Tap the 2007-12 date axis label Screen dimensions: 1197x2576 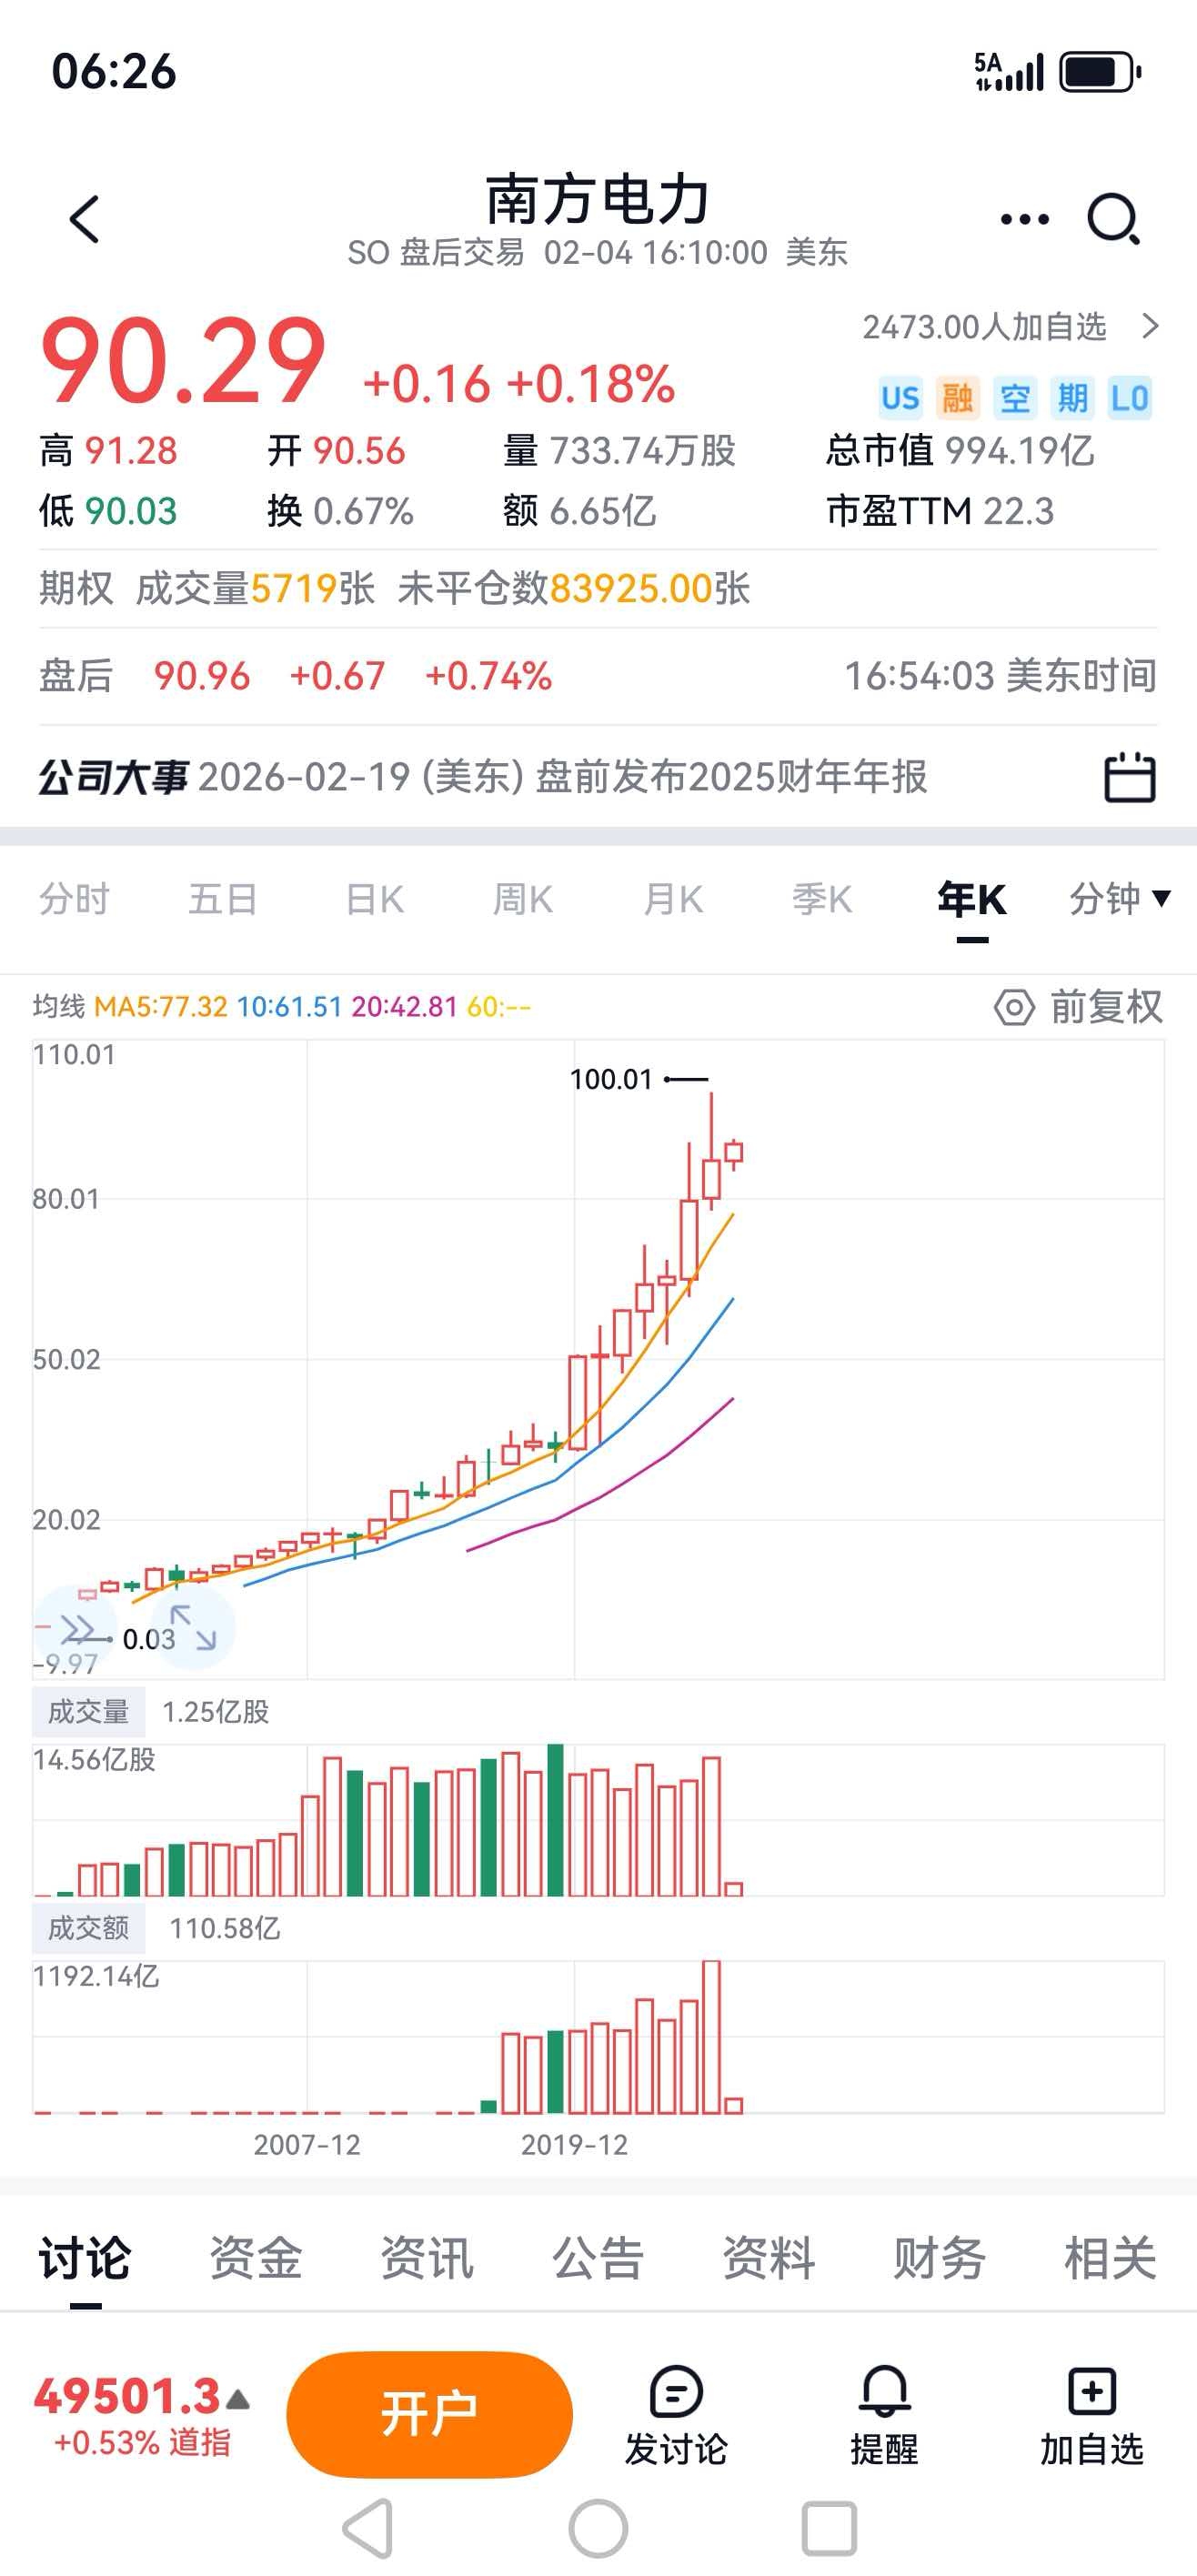point(307,2144)
